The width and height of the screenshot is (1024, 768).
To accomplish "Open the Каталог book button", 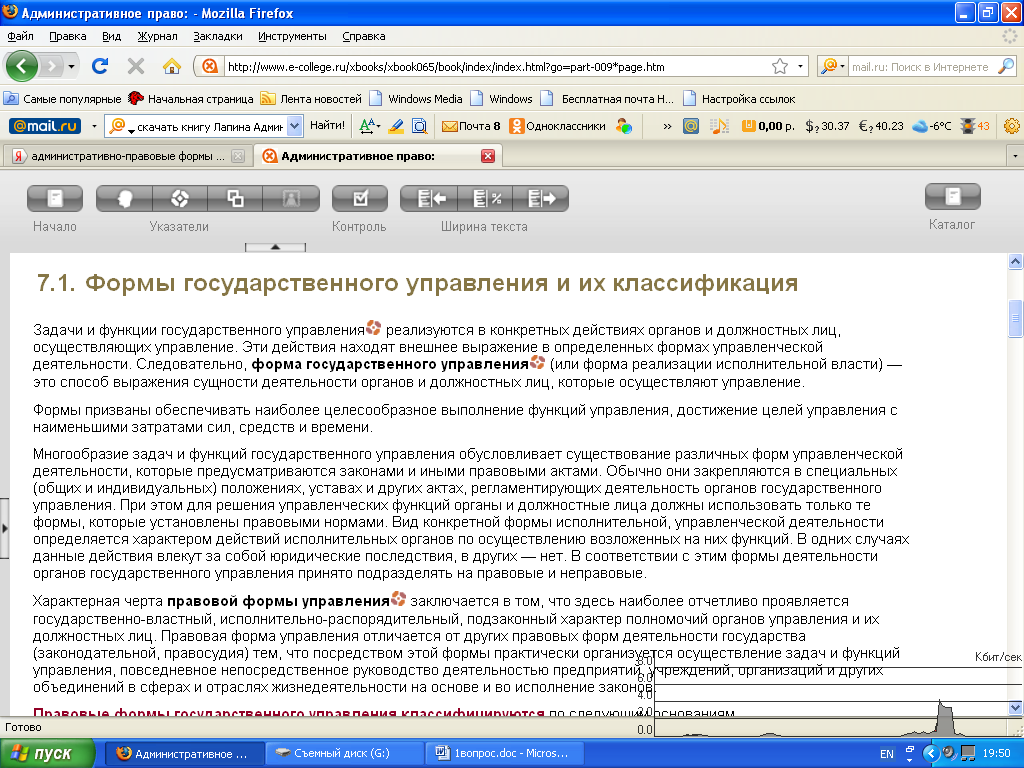I will (x=953, y=197).
